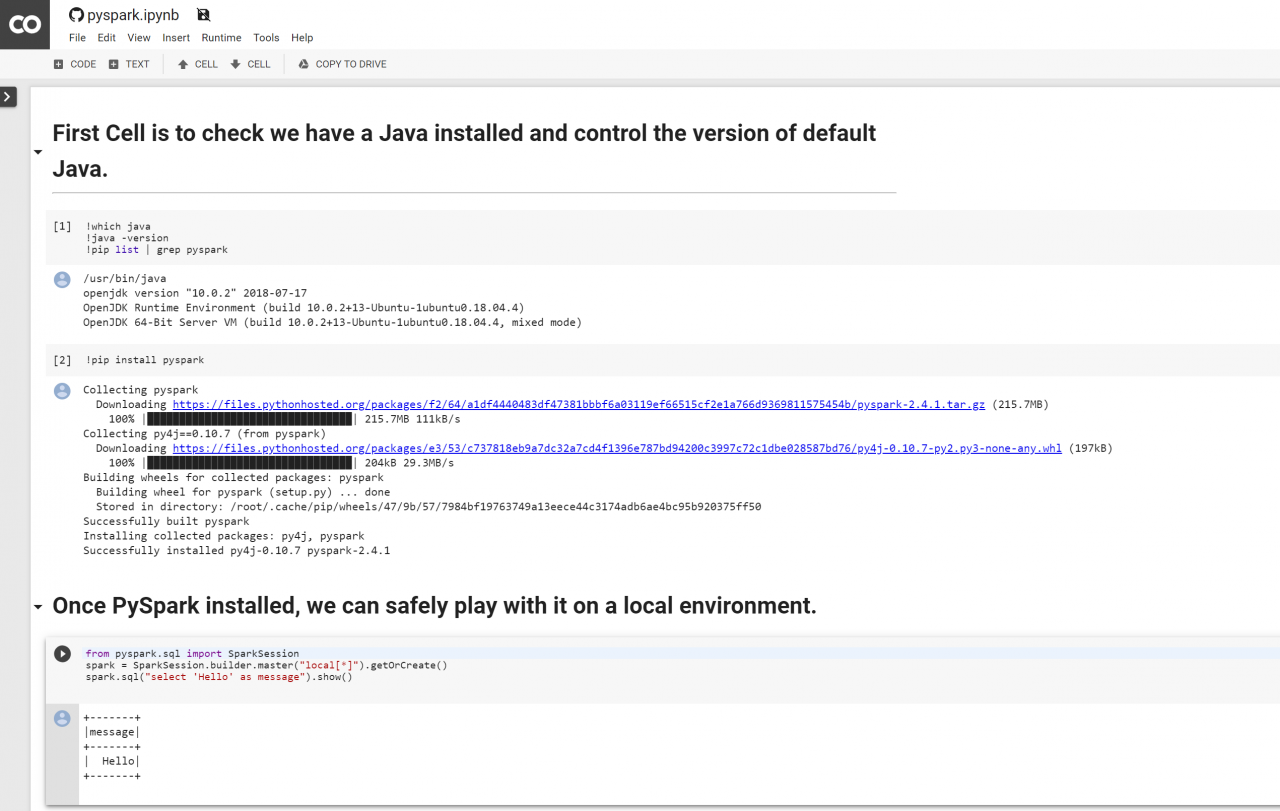Image resolution: width=1280 pixels, height=811 pixels.
Task: Open the Runtime menu
Action: pyautogui.click(x=221, y=38)
